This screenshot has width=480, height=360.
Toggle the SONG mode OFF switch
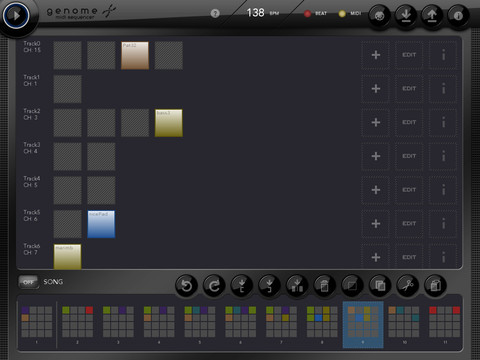click(28, 282)
